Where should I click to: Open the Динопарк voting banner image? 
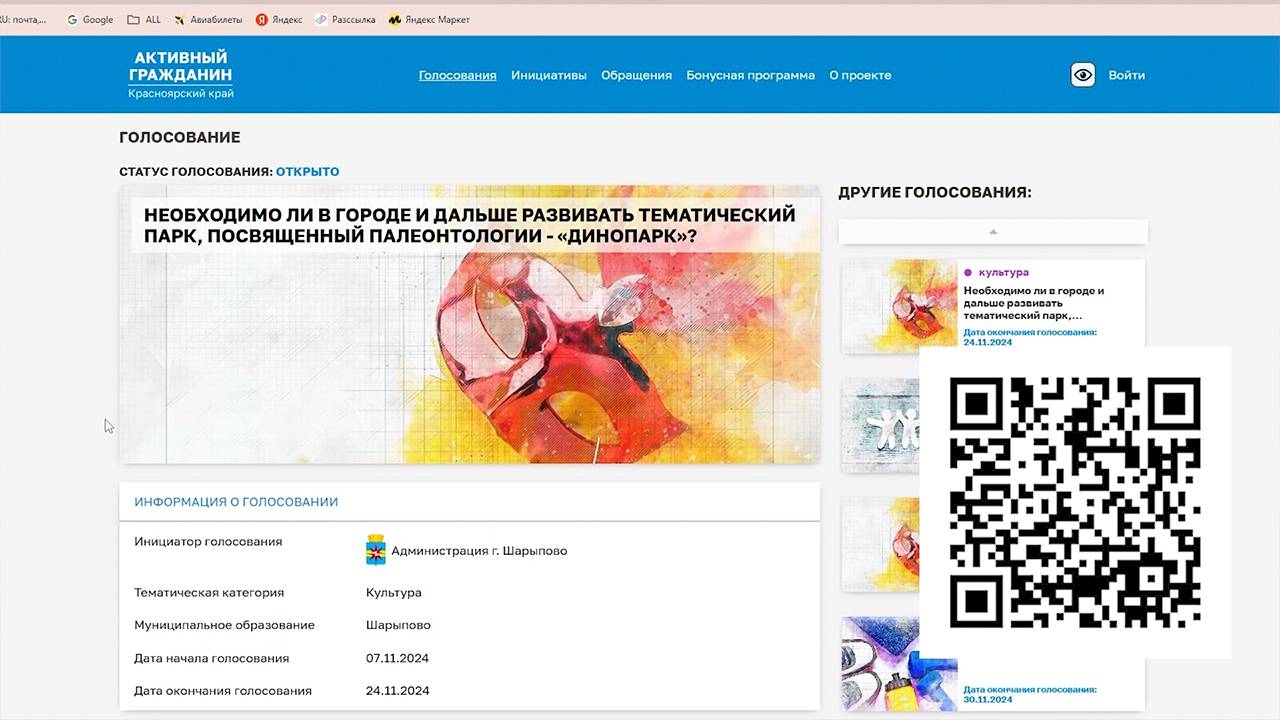coord(469,325)
